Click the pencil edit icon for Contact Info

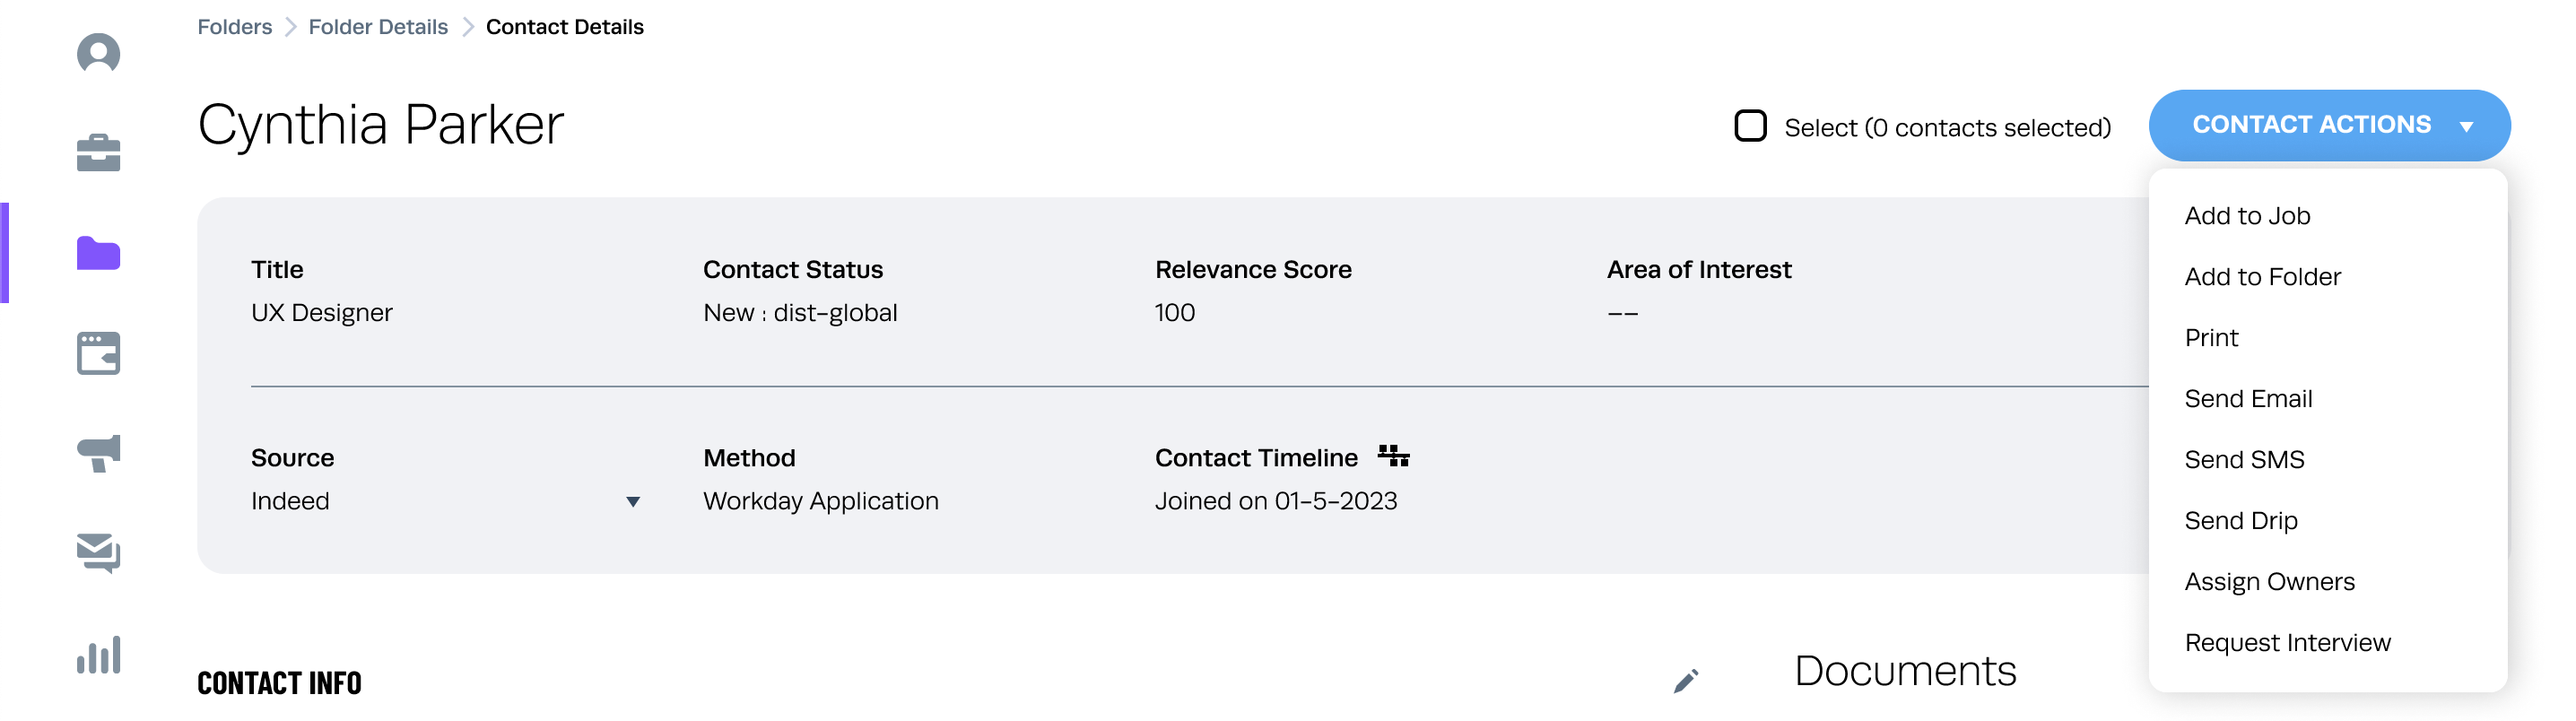[1685, 681]
